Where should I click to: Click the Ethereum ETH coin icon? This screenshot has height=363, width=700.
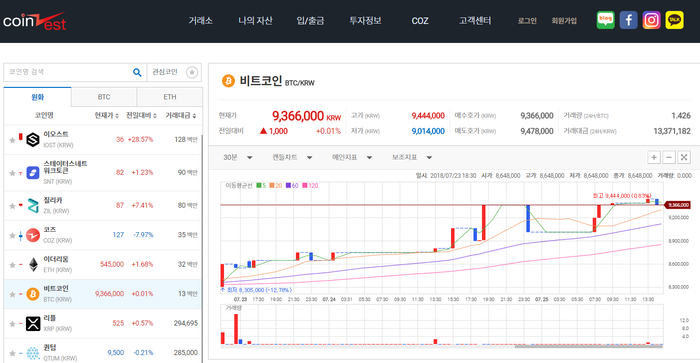pos(33,264)
